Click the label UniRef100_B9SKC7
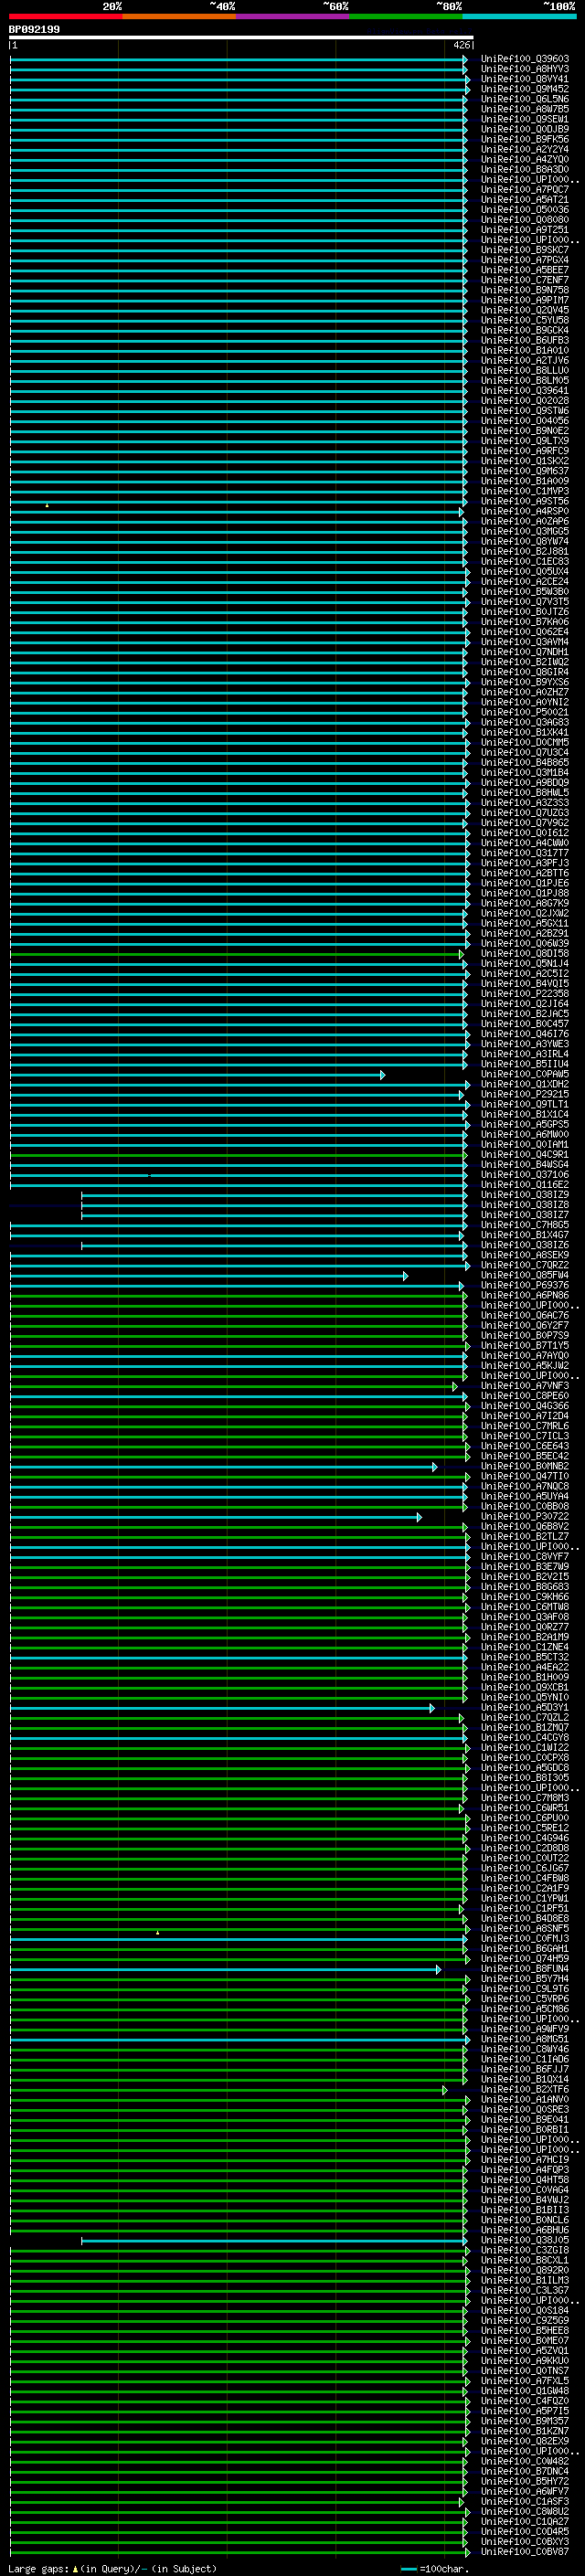585x2576 pixels. click(x=525, y=250)
